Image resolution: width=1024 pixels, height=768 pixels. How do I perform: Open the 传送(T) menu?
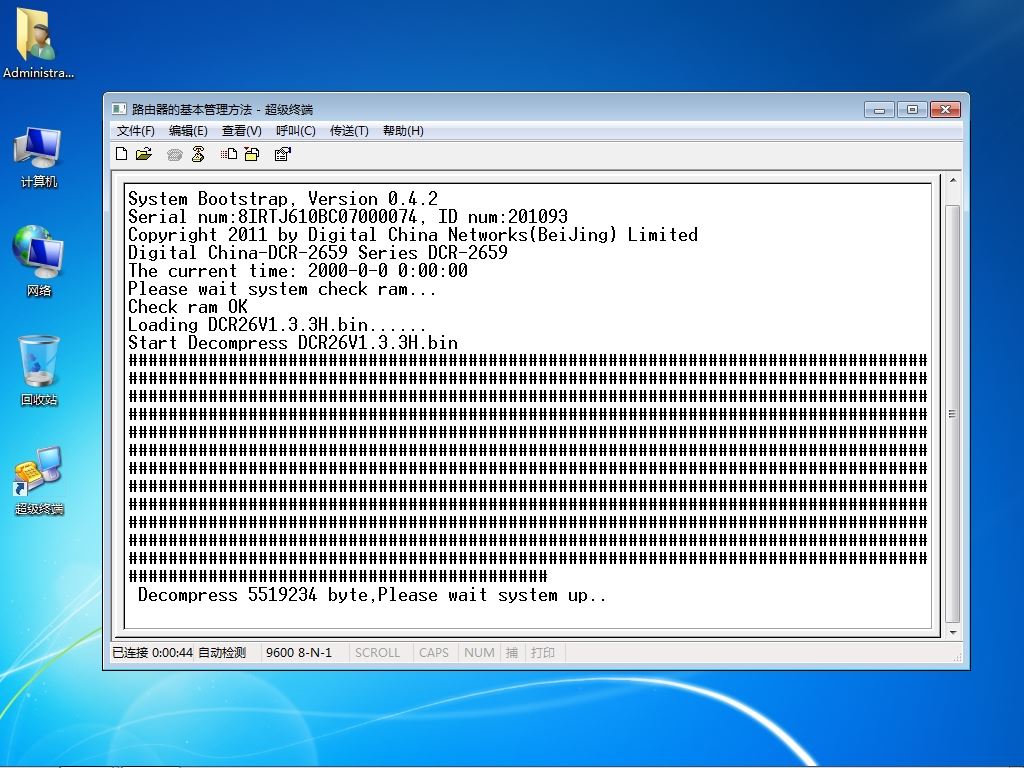click(x=349, y=131)
